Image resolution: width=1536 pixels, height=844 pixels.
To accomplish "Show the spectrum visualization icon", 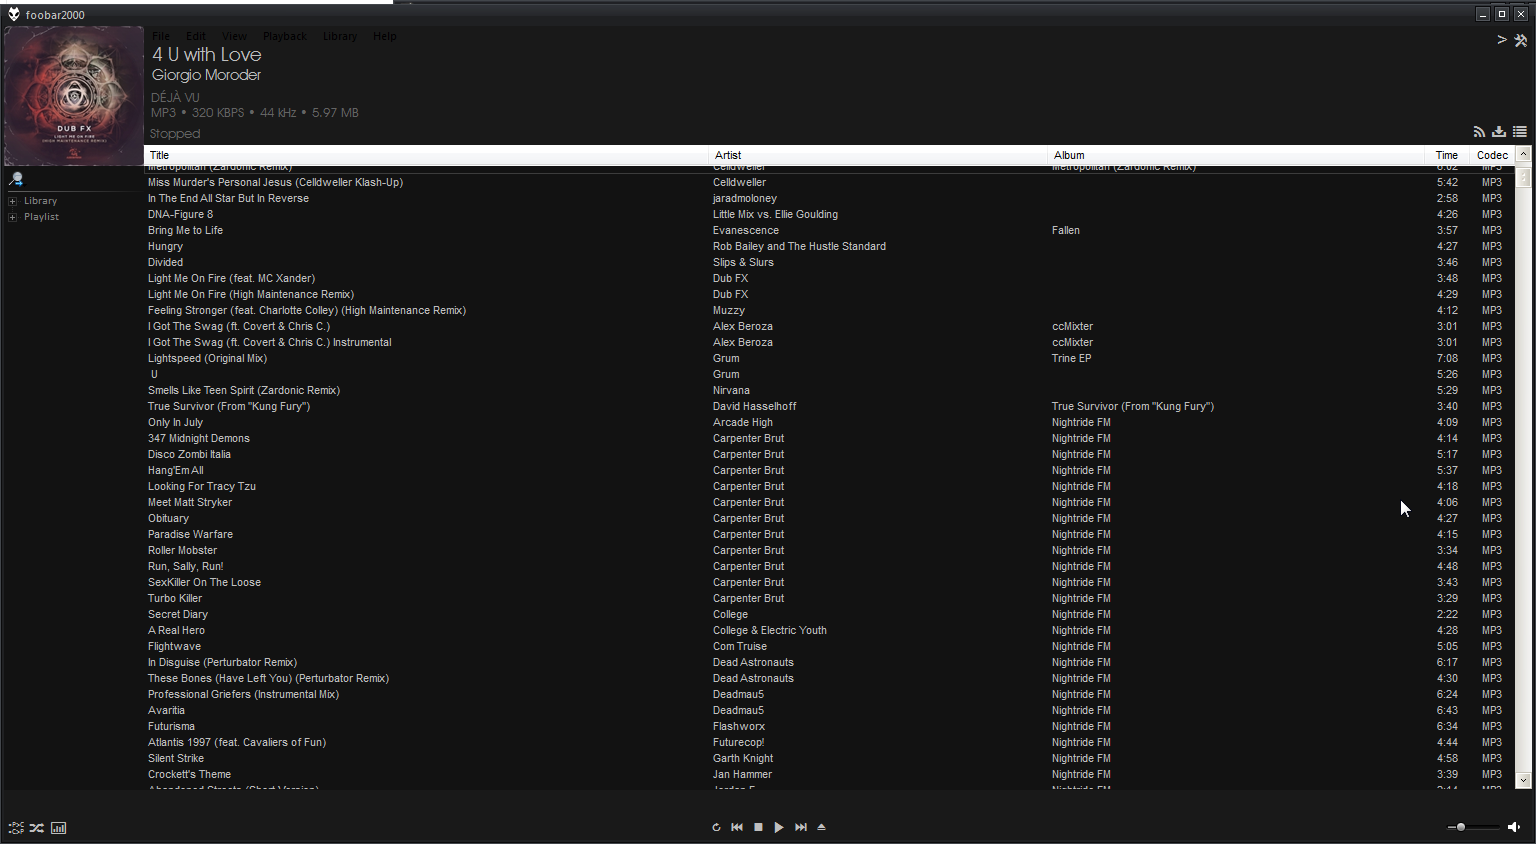I will pos(59,828).
